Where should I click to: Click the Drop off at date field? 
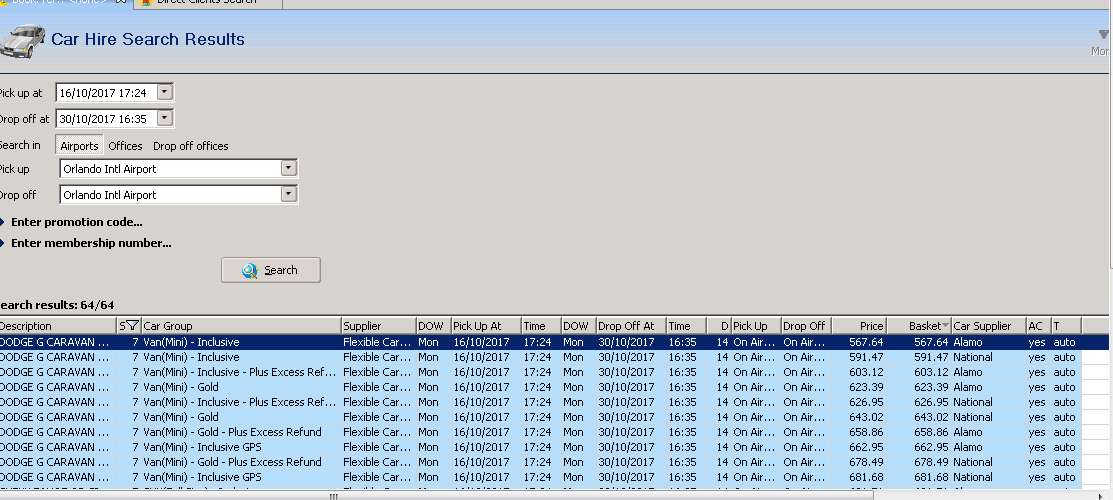(106, 119)
